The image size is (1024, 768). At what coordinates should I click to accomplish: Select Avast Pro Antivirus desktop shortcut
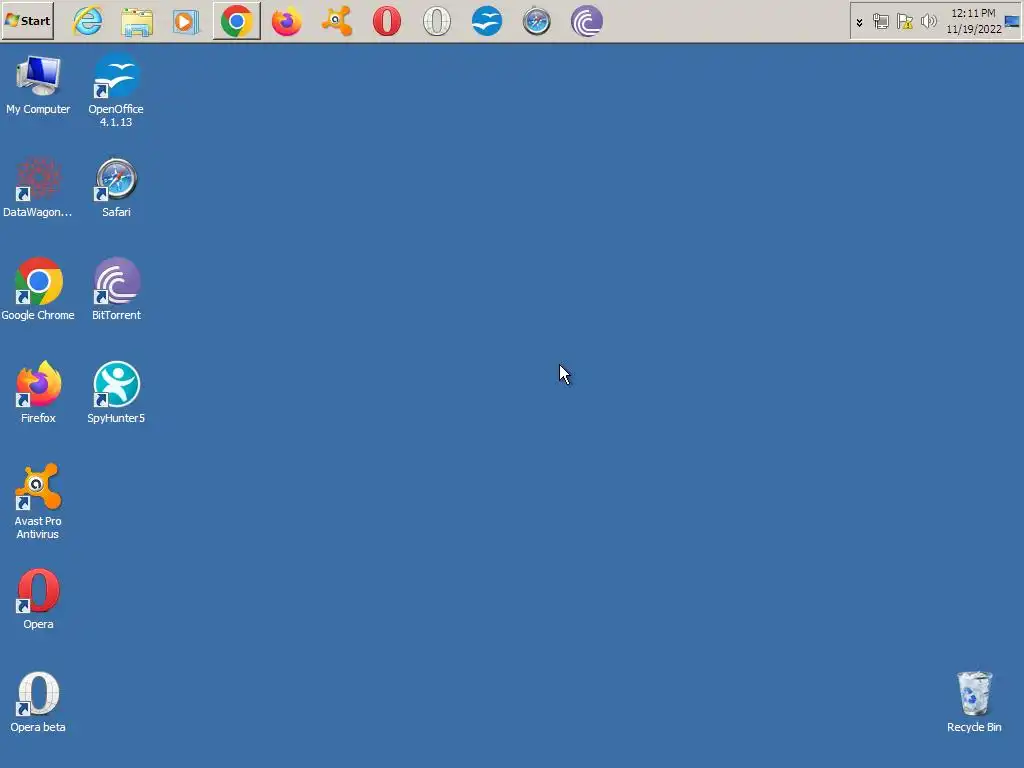(x=38, y=502)
